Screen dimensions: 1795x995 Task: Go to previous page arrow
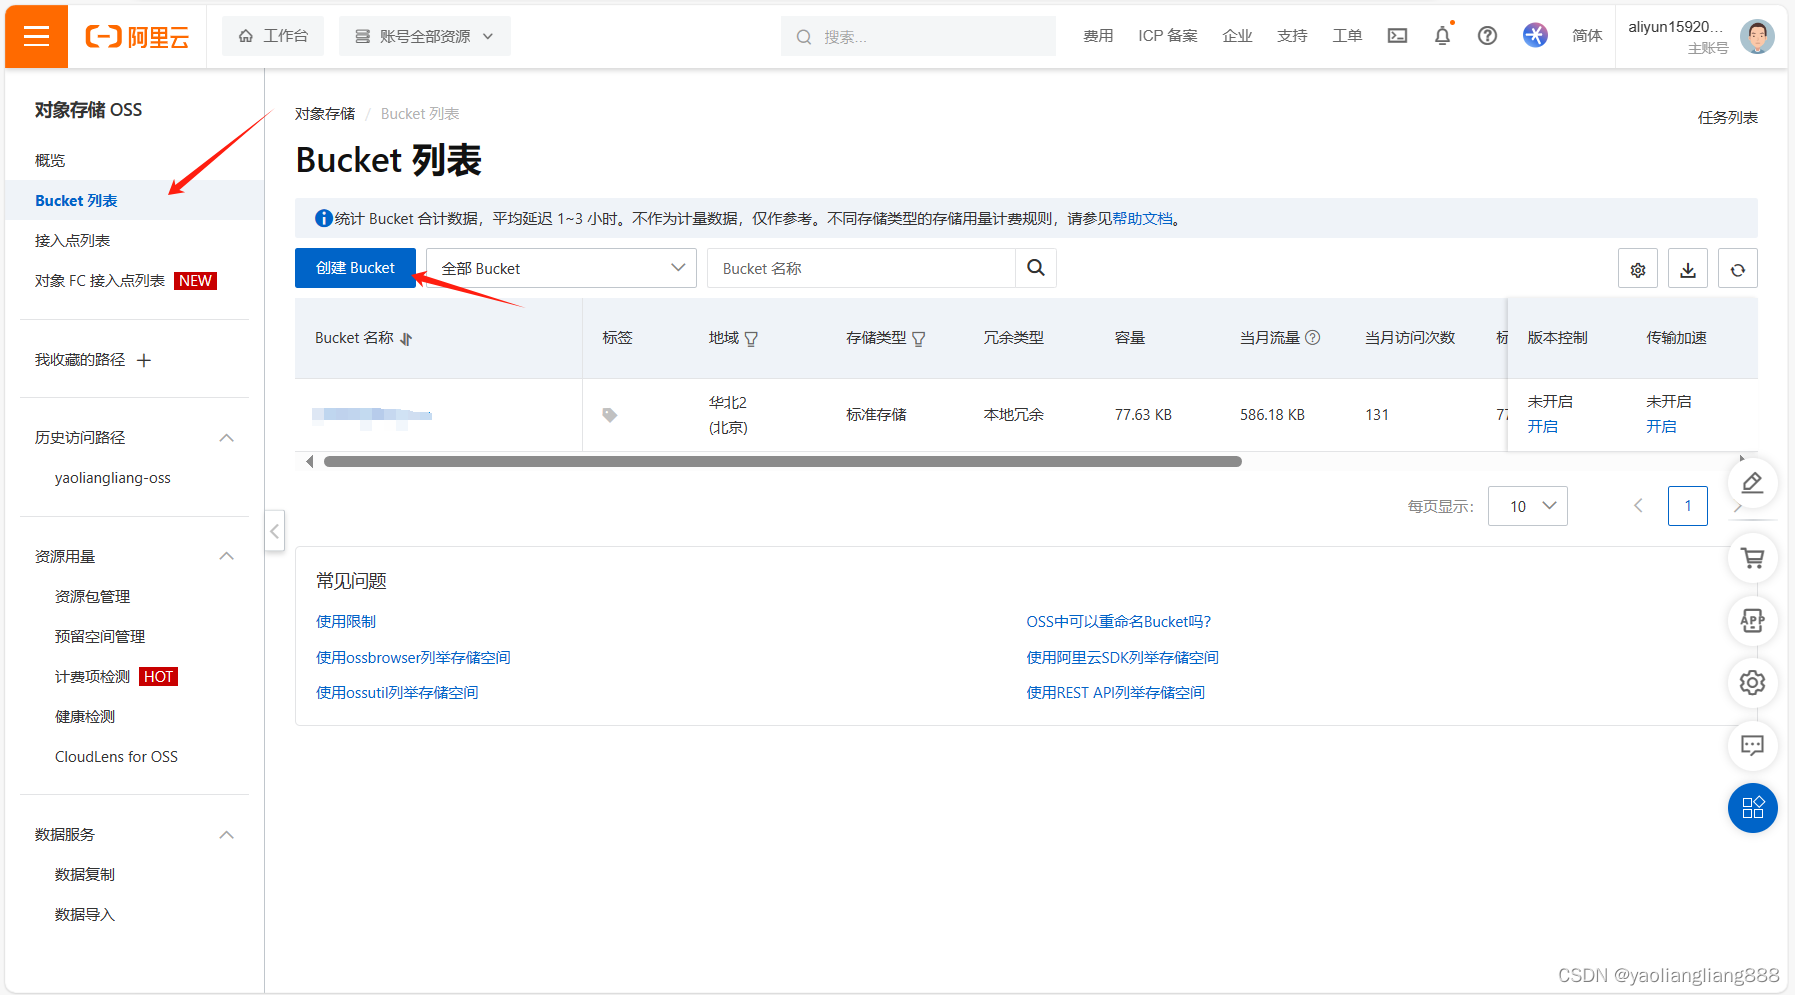click(1638, 506)
